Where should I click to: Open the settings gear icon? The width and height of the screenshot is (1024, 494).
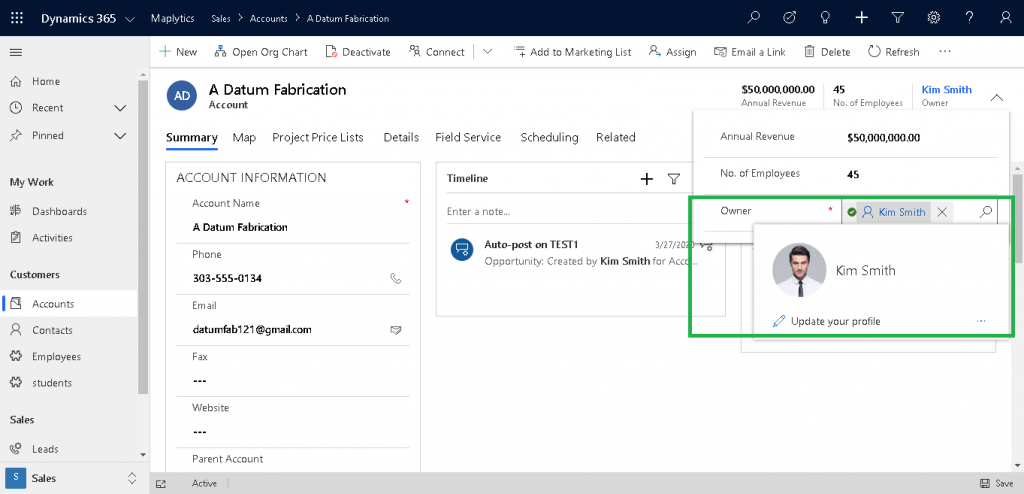point(934,18)
